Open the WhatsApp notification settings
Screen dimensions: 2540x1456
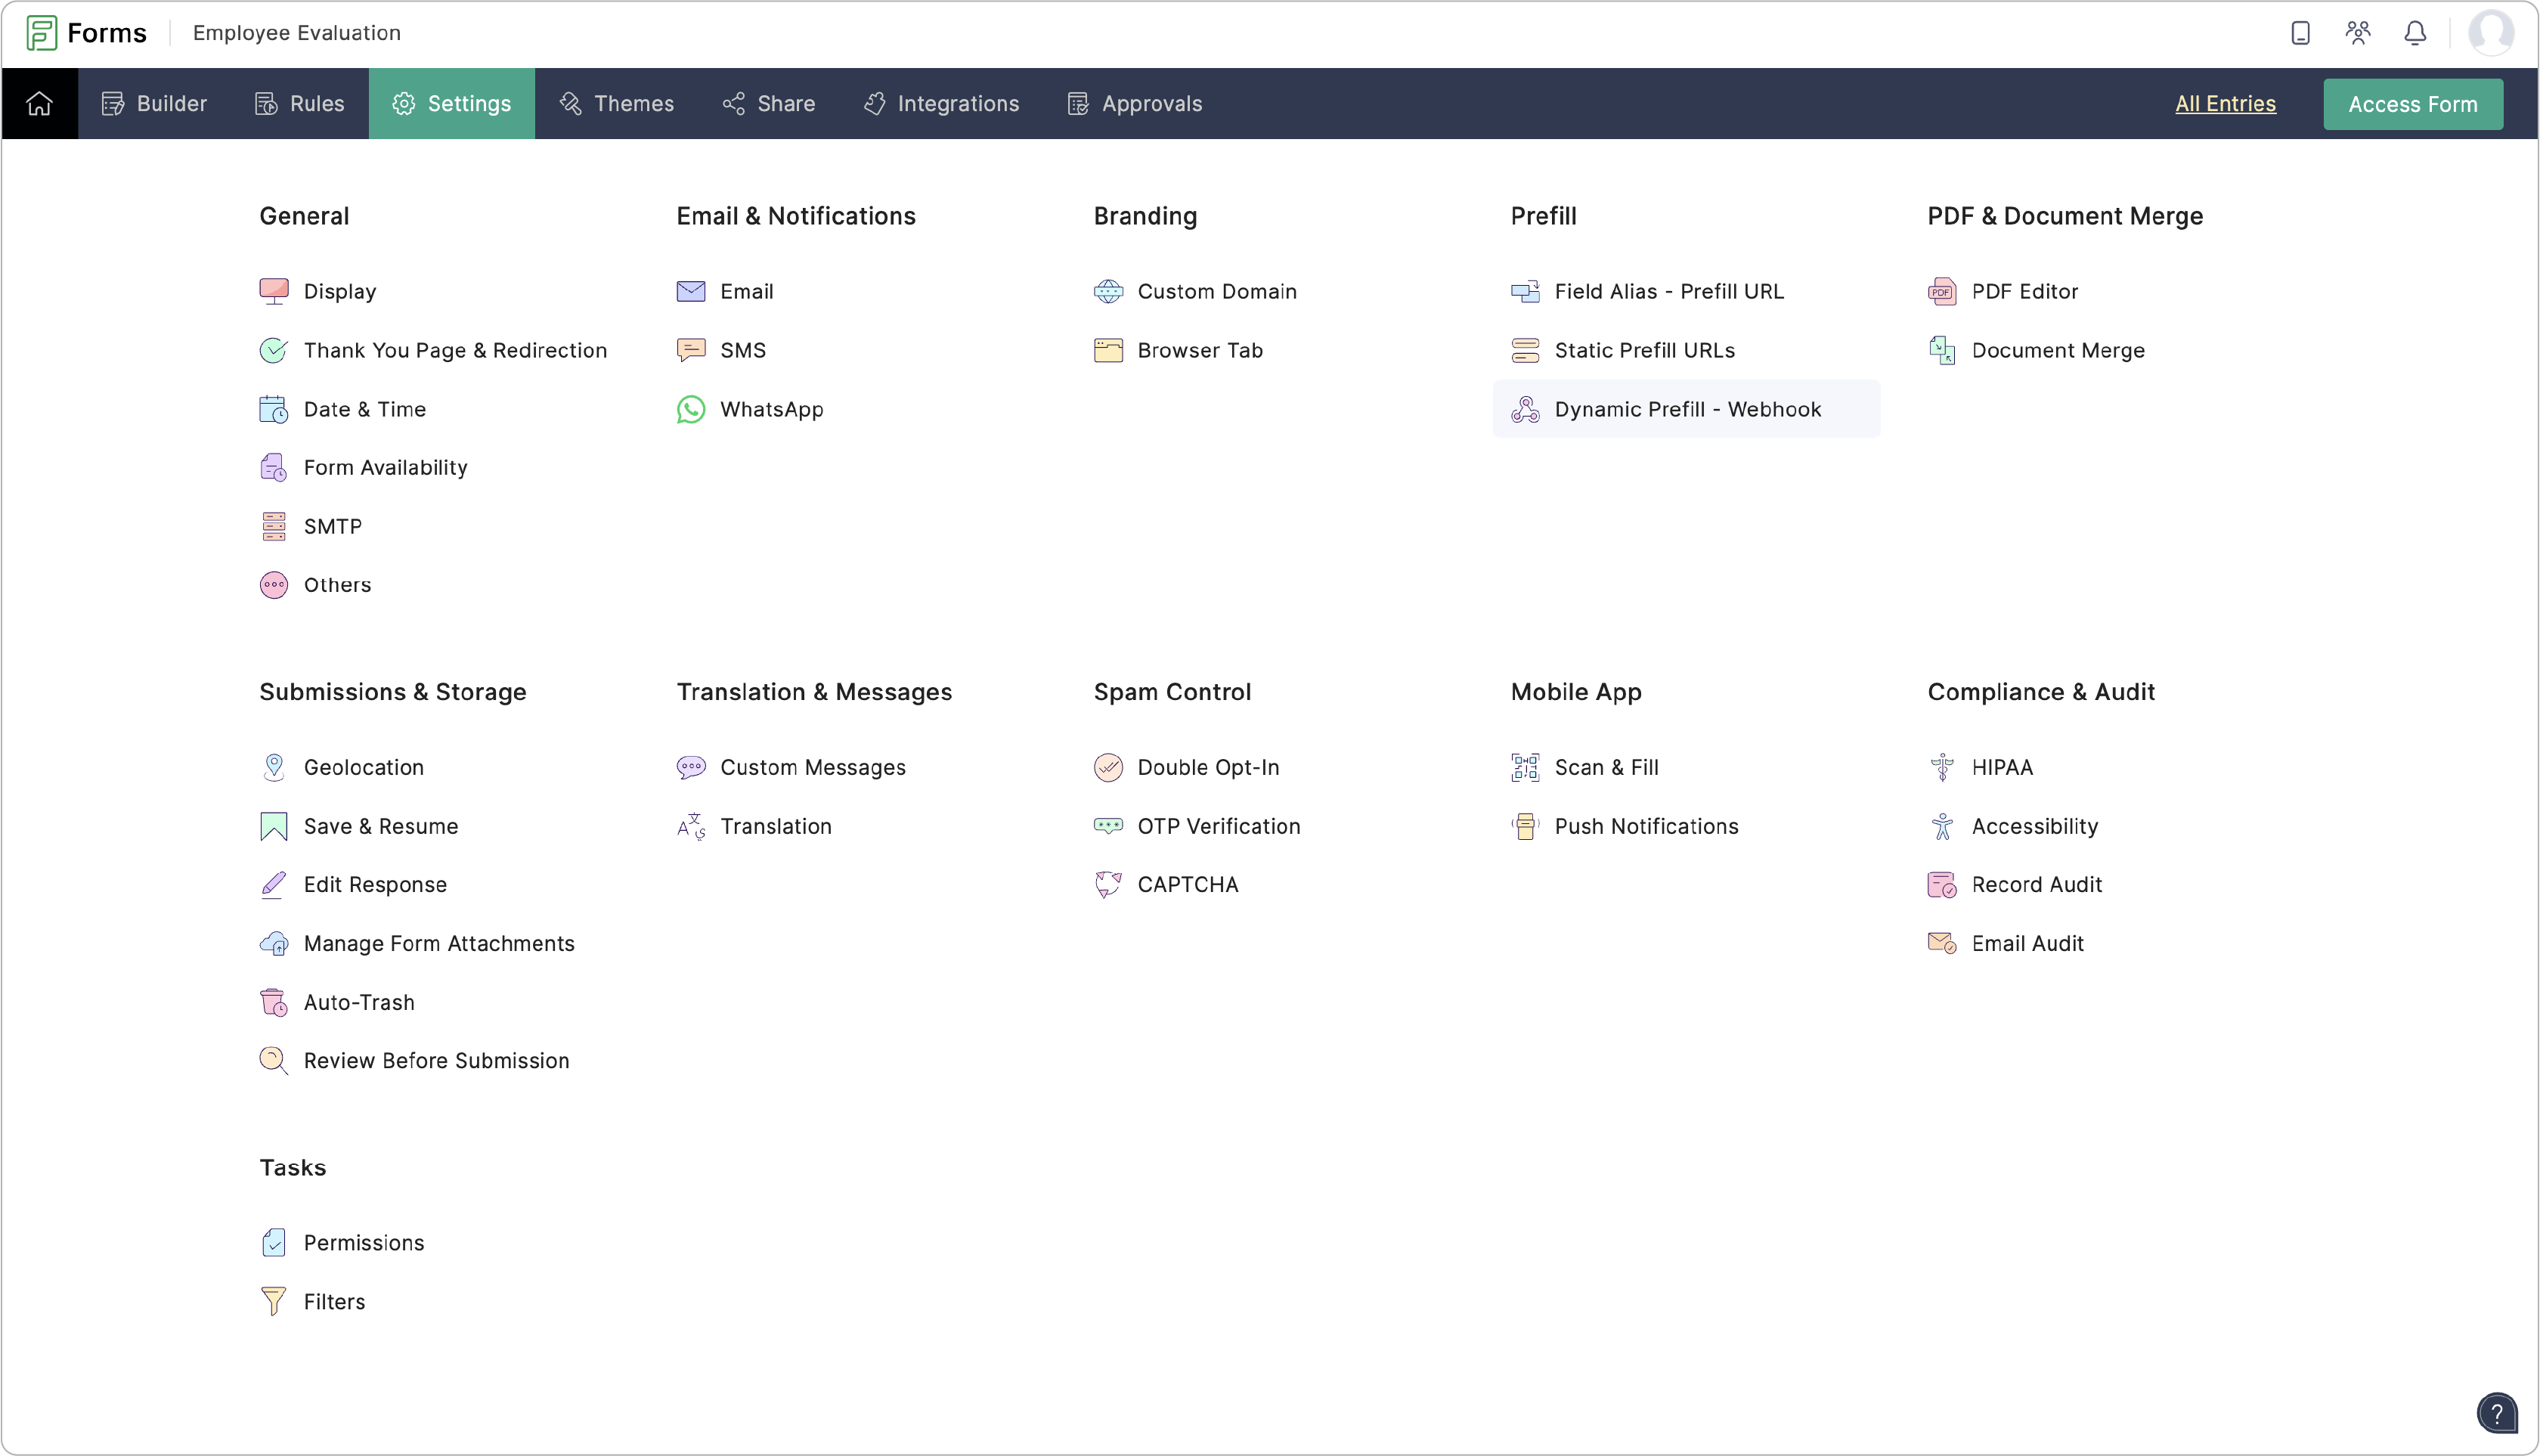[x=772, y=409]
